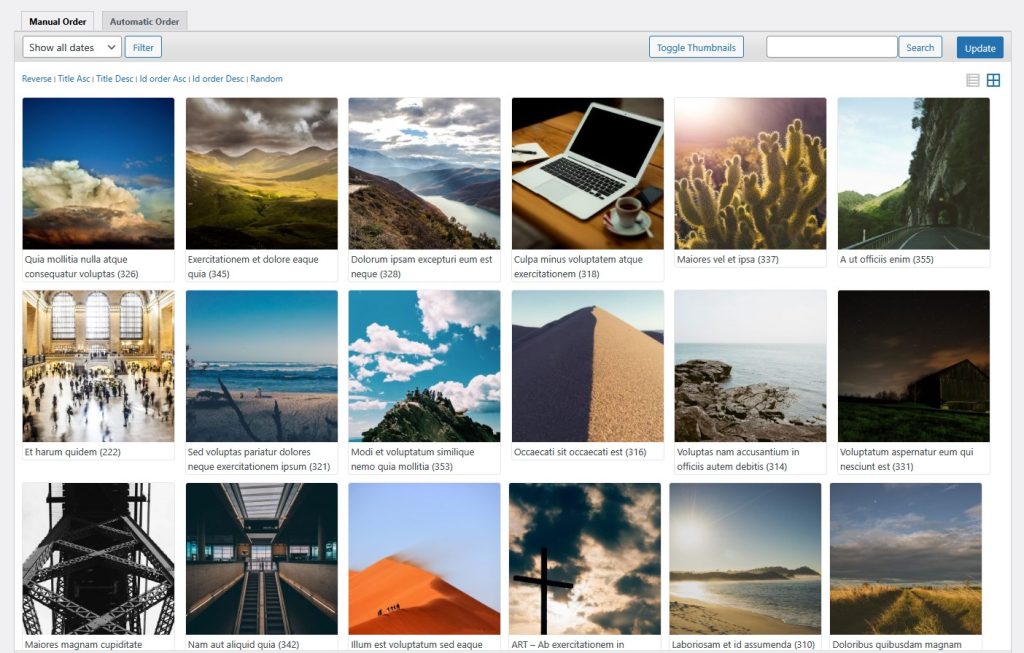Click the Search button
This screenshot has width=1024, height=653.
coord(919,46)
